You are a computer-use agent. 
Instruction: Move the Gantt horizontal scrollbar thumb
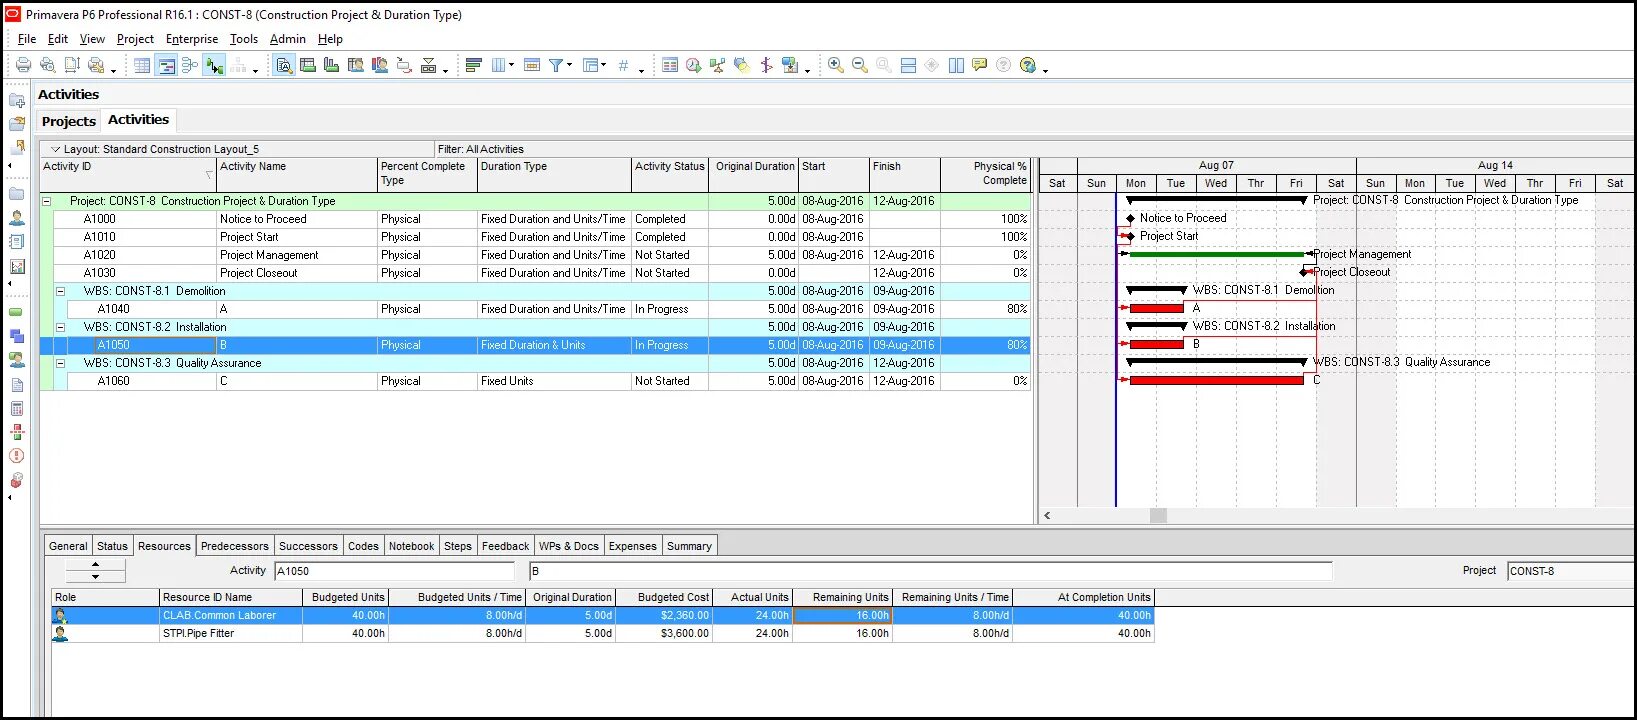pos(1158,516)
